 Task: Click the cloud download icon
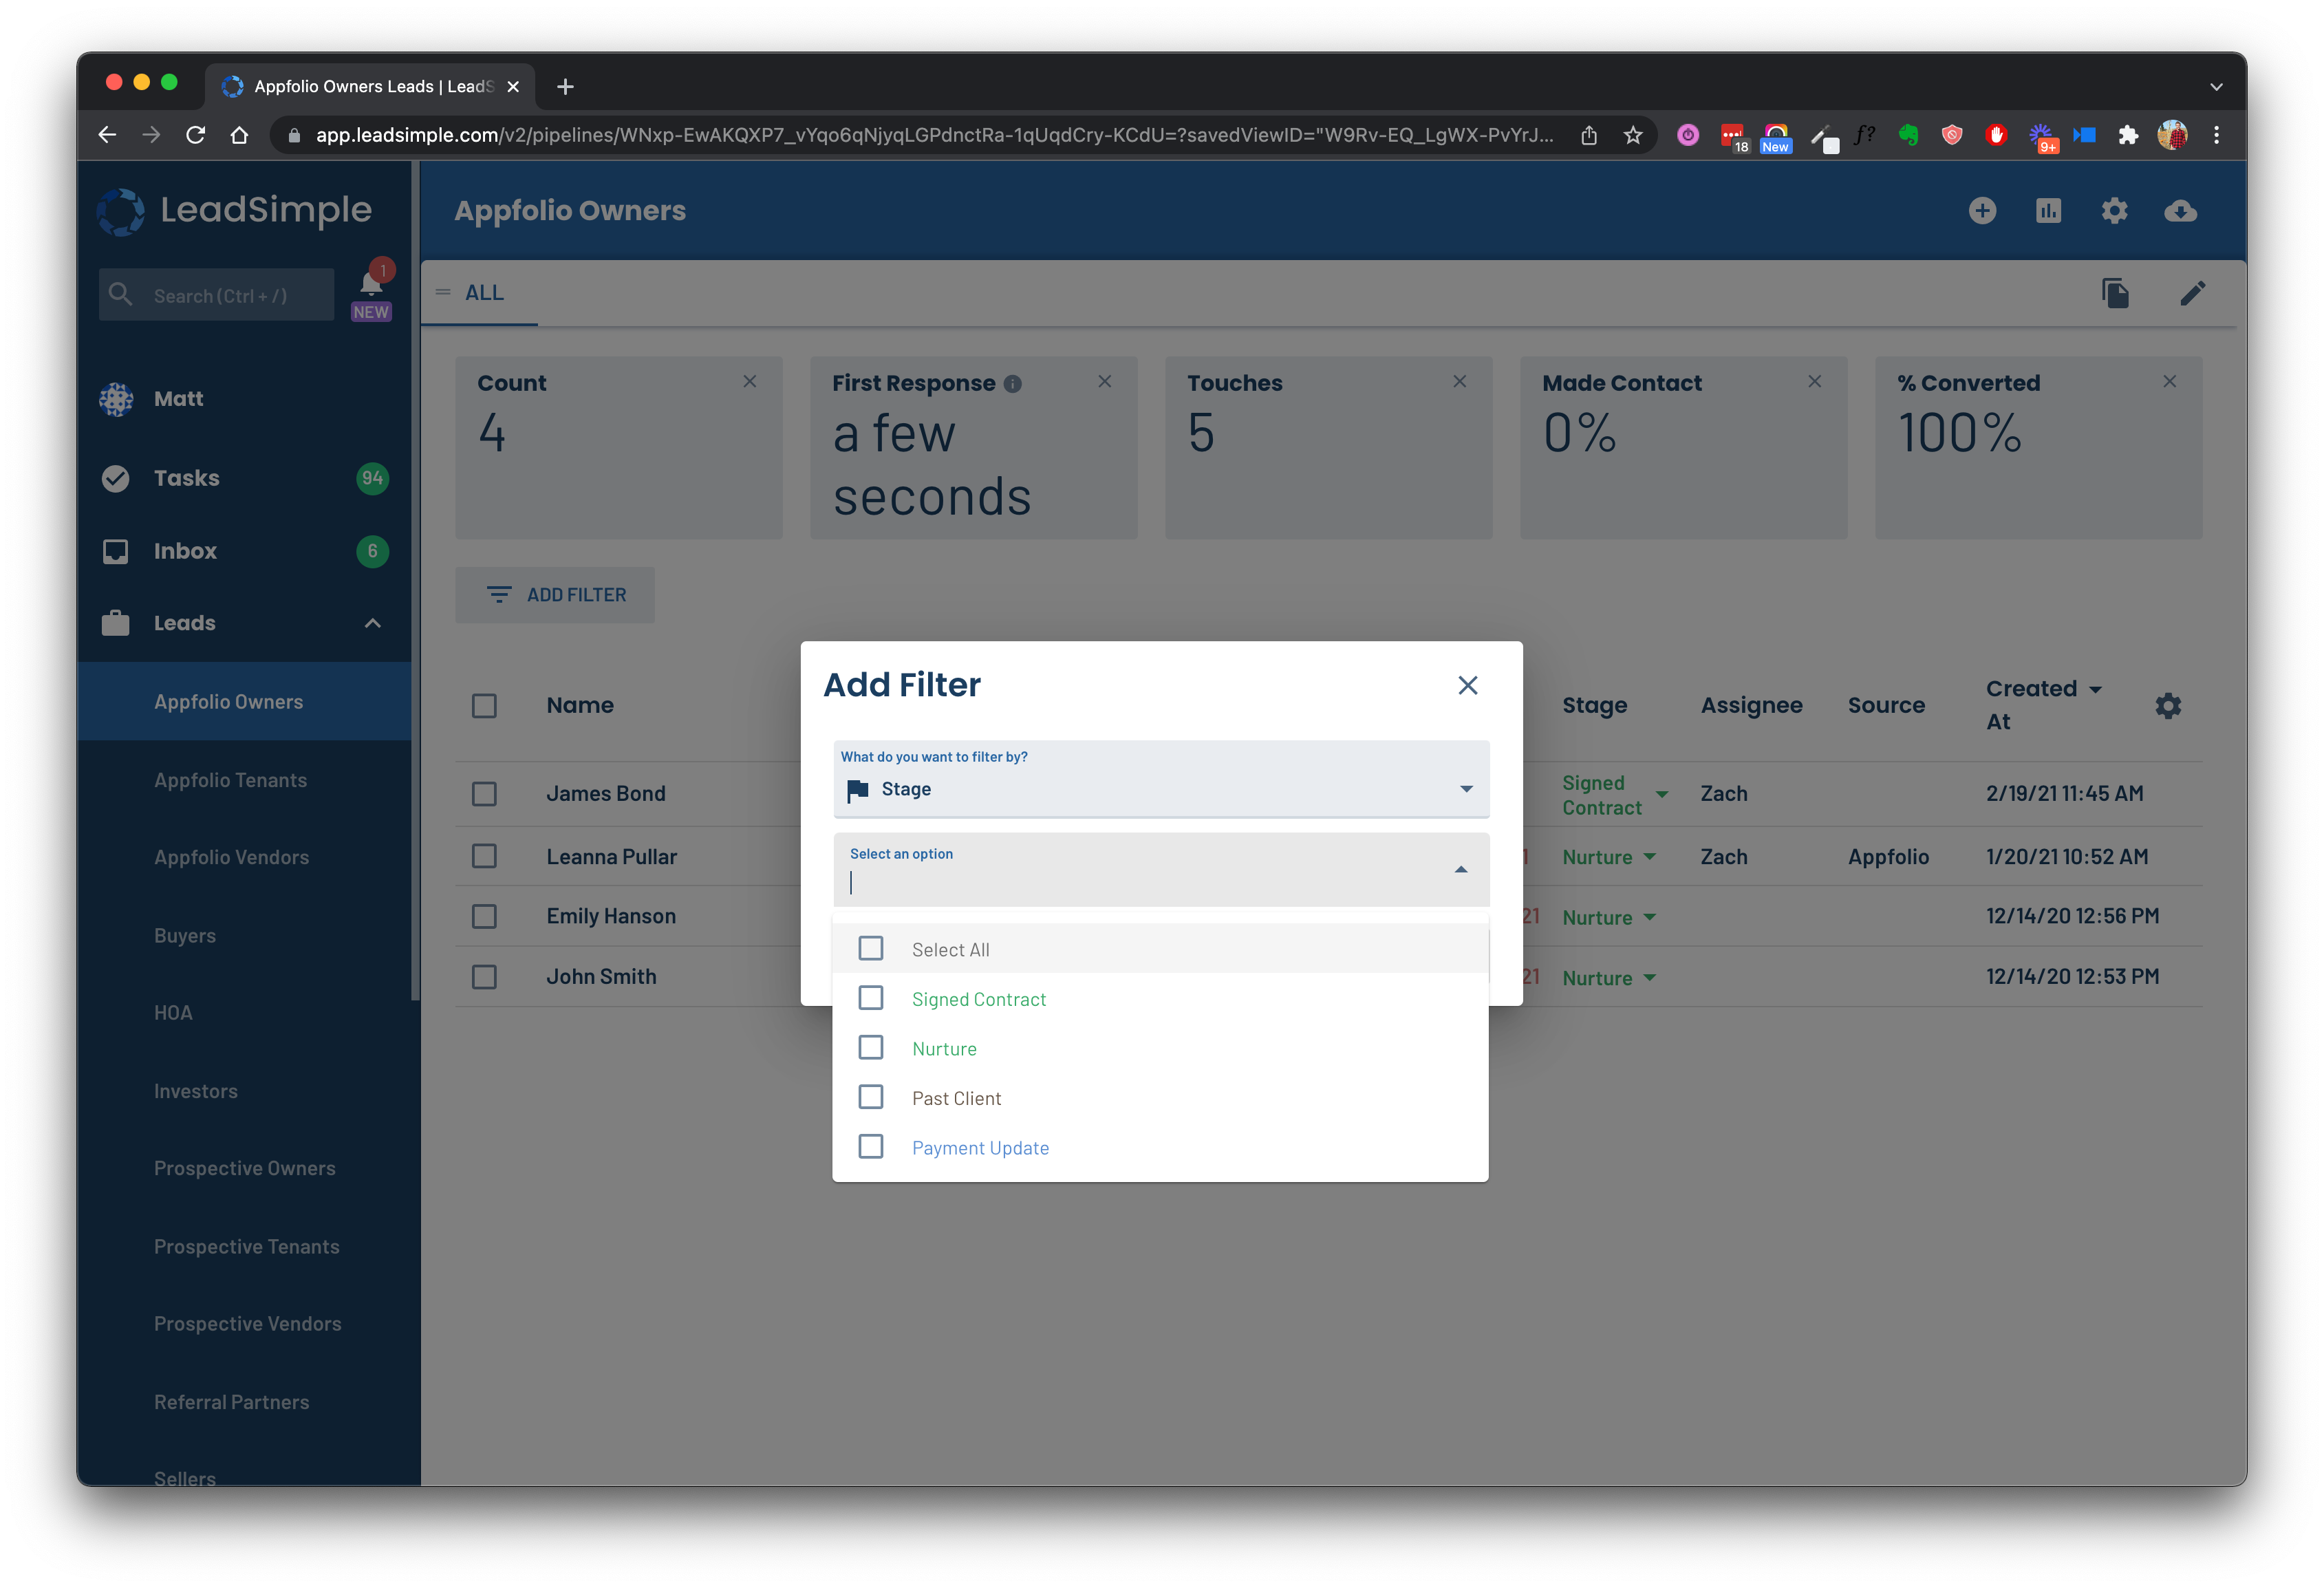coord(2180,211)
